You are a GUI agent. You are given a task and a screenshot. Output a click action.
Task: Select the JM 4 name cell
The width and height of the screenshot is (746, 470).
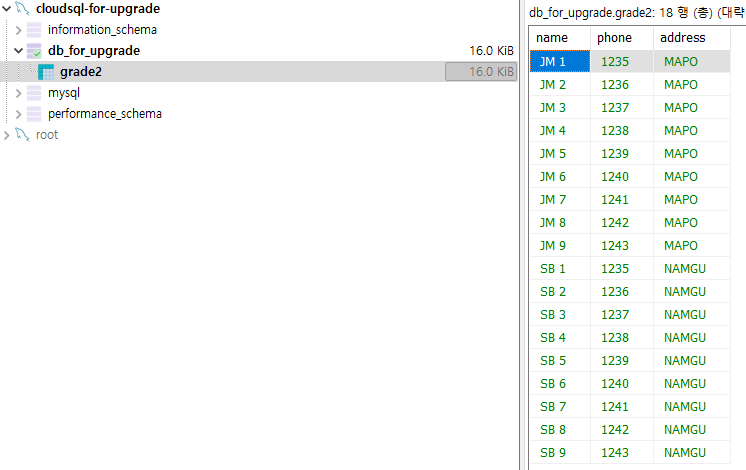560,130
